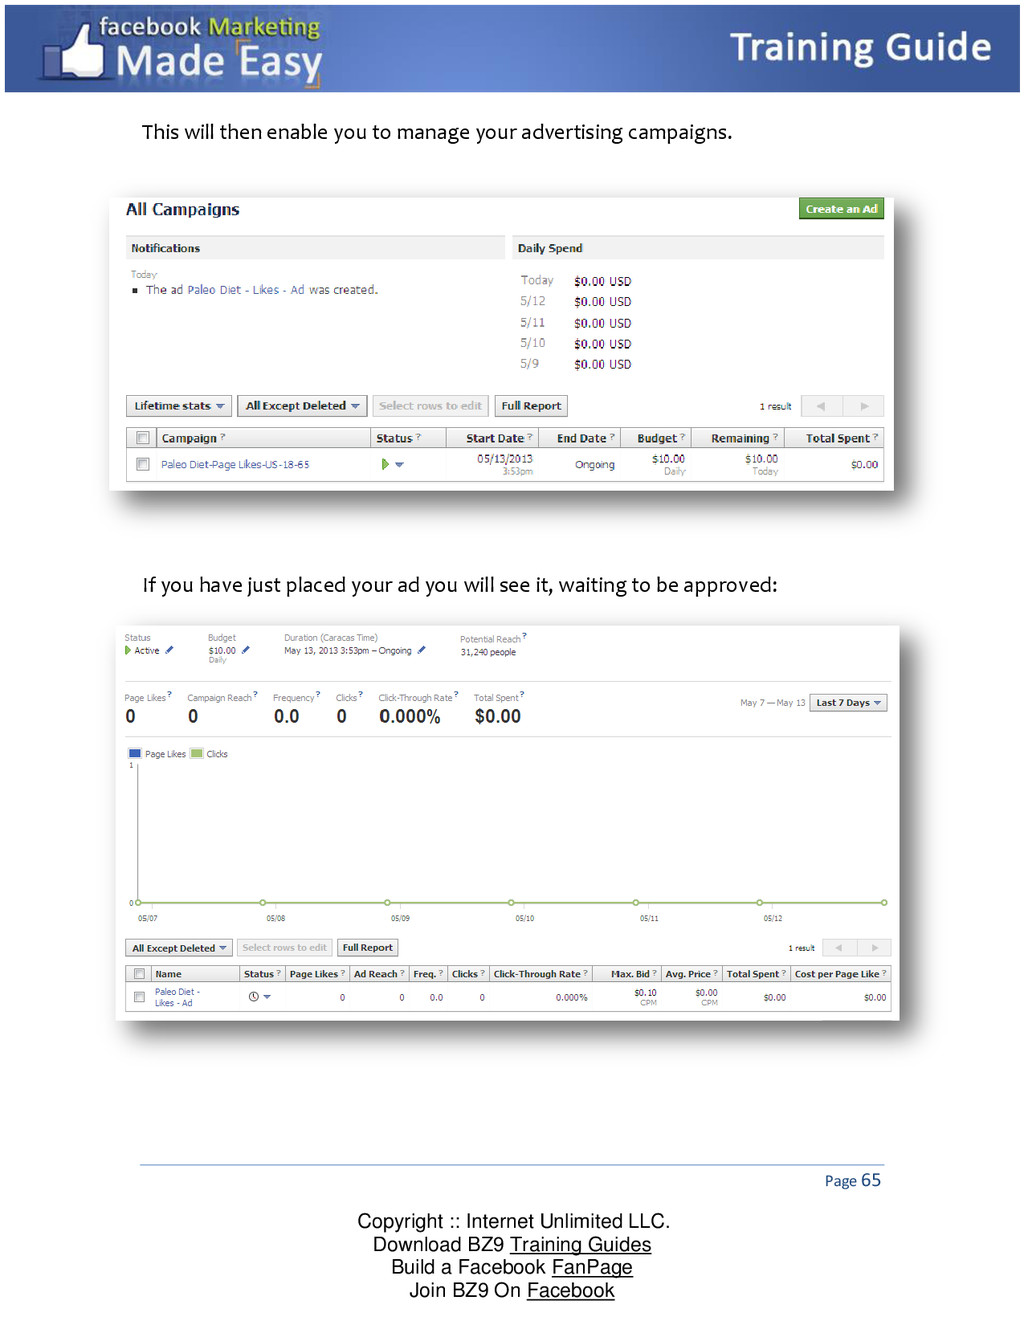
Task: Open the FanPage link in footer
Action: 592,1268
